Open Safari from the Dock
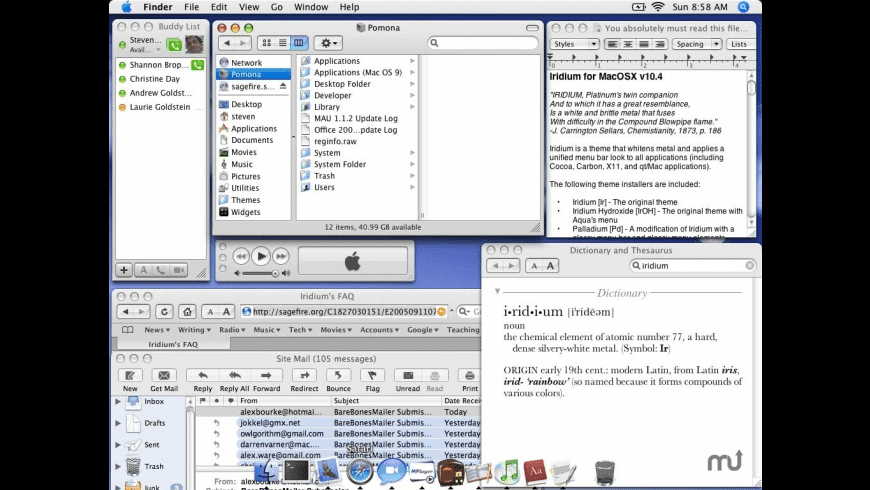 point(360,471)
